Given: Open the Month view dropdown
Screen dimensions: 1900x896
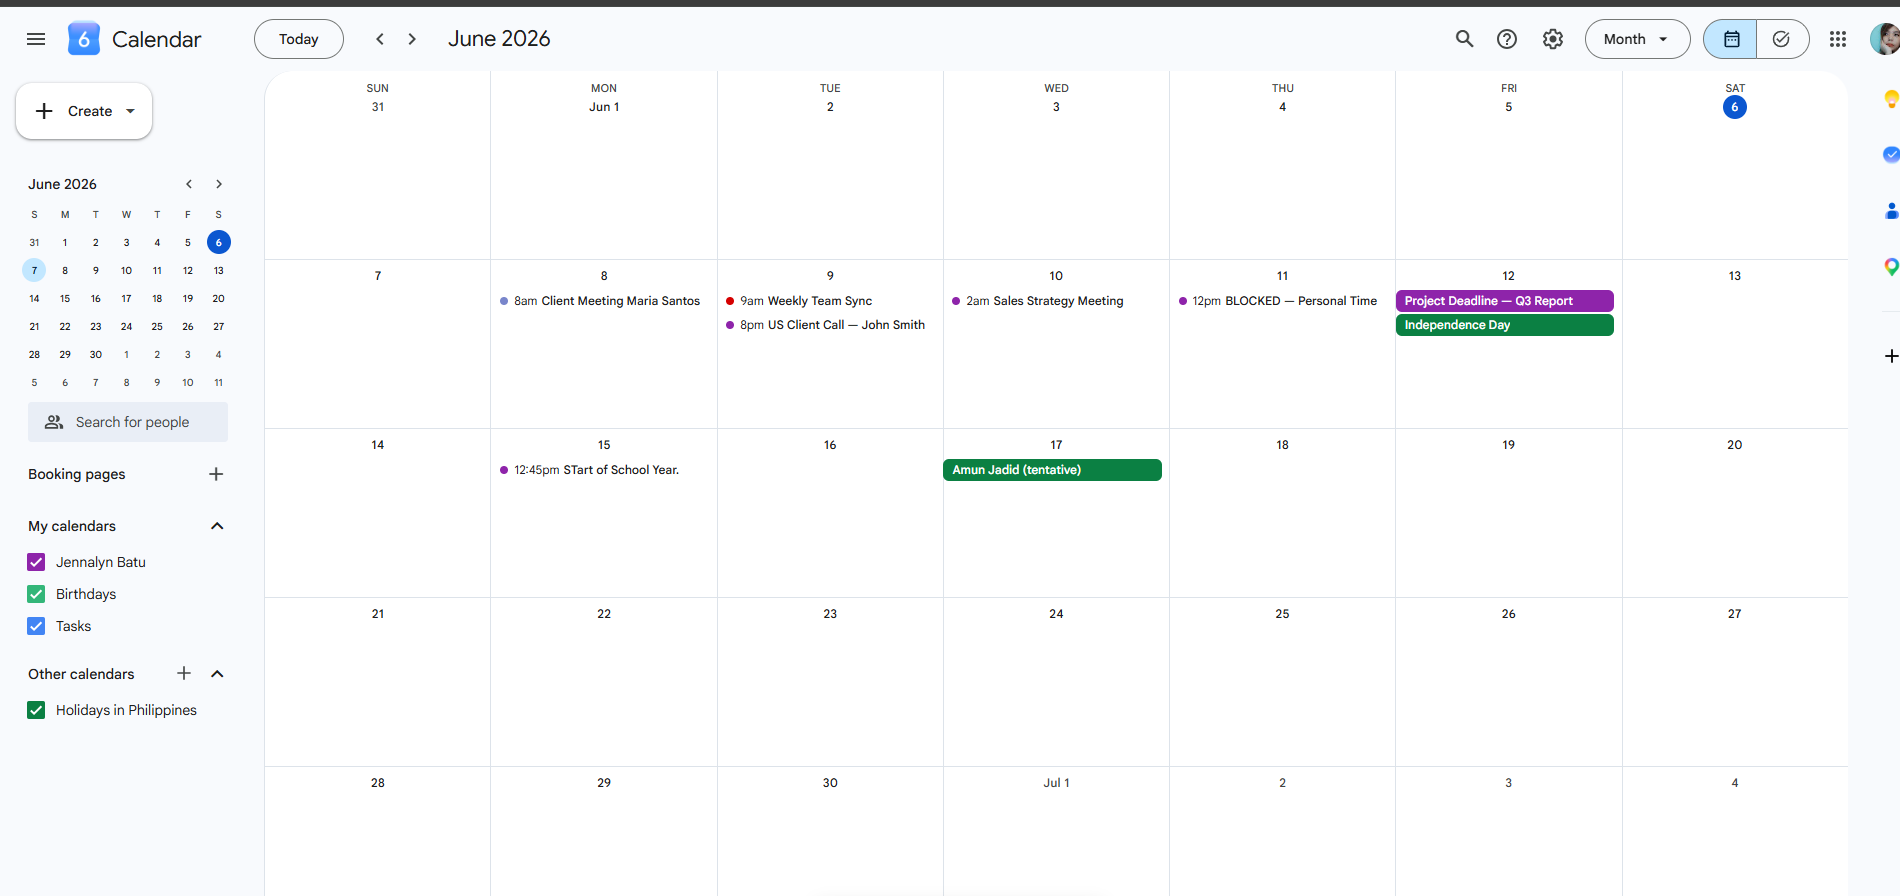Looking at the screenshot, I should [x=1637, y=39].
